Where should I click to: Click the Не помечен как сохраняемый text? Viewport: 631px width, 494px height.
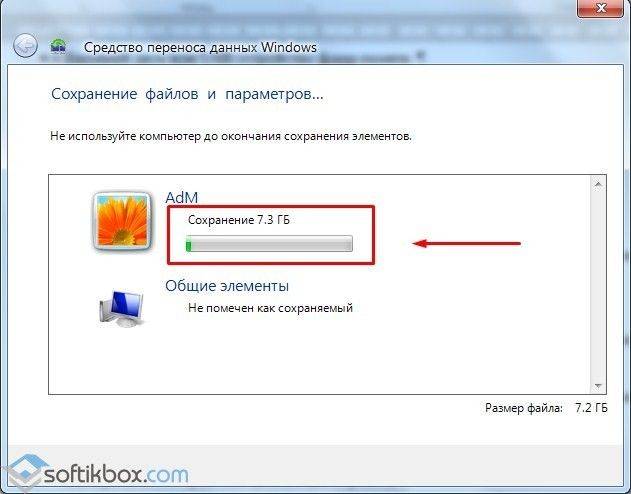[x=270, y=308]
